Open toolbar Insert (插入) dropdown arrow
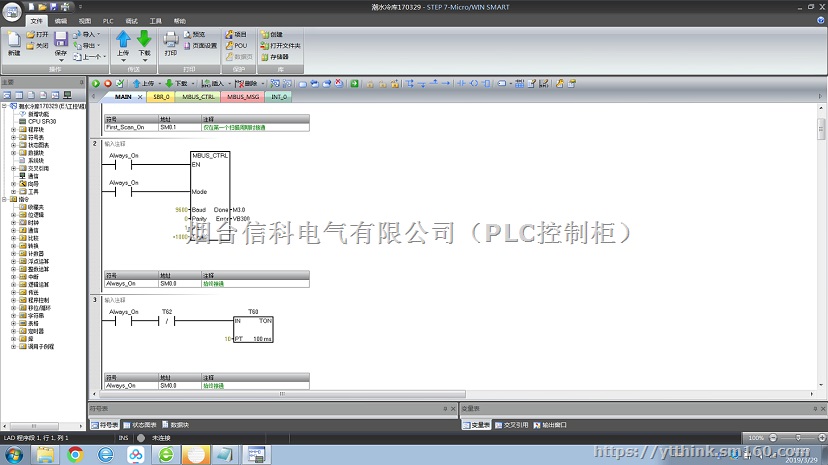Screen dimensions: 828x465 coord(229,83)
